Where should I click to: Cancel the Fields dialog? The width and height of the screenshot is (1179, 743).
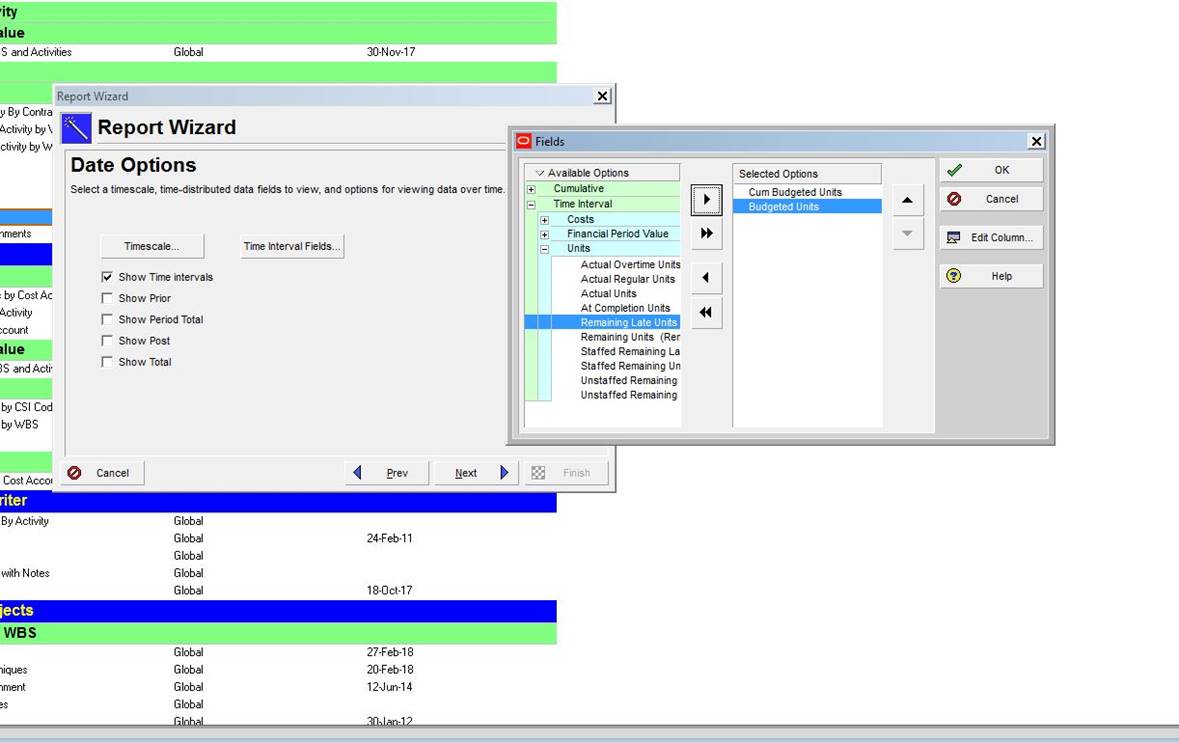tap(991, 199)
